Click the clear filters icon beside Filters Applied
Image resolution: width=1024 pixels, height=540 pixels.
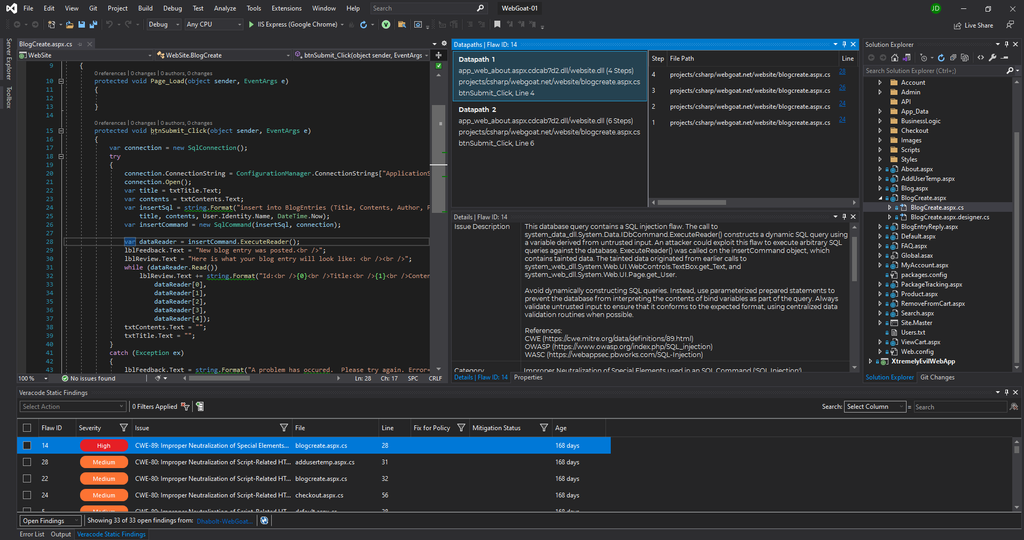click(x=185, y=407)
